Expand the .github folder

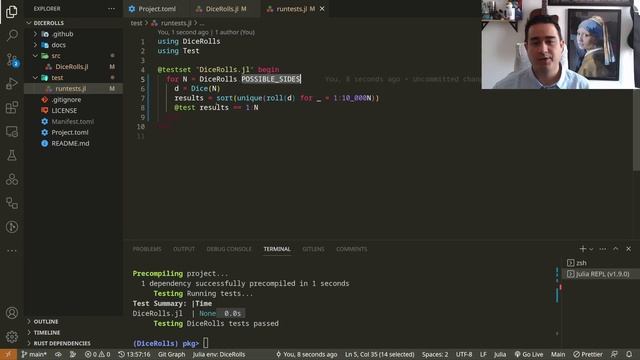[73, 34]
